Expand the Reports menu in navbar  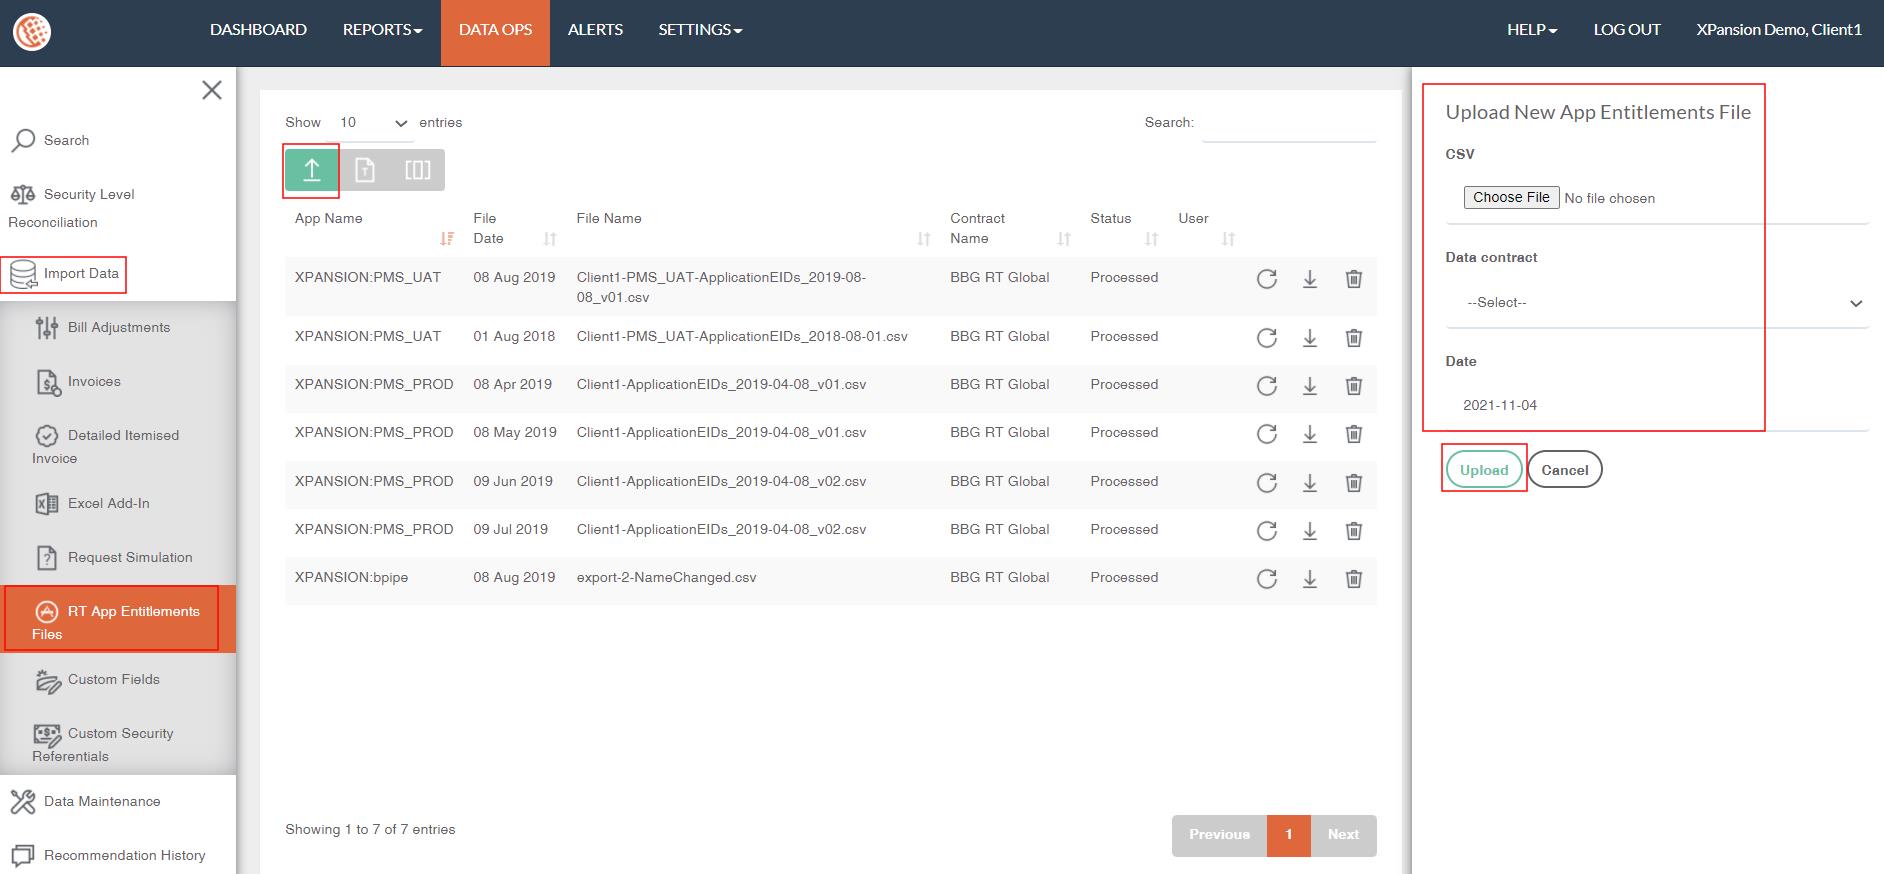382,30
